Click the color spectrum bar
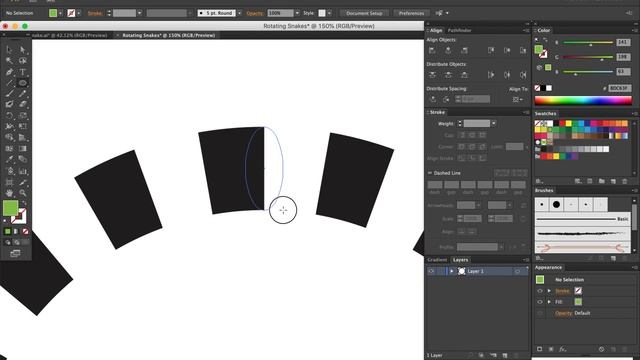 click(583, 100)
